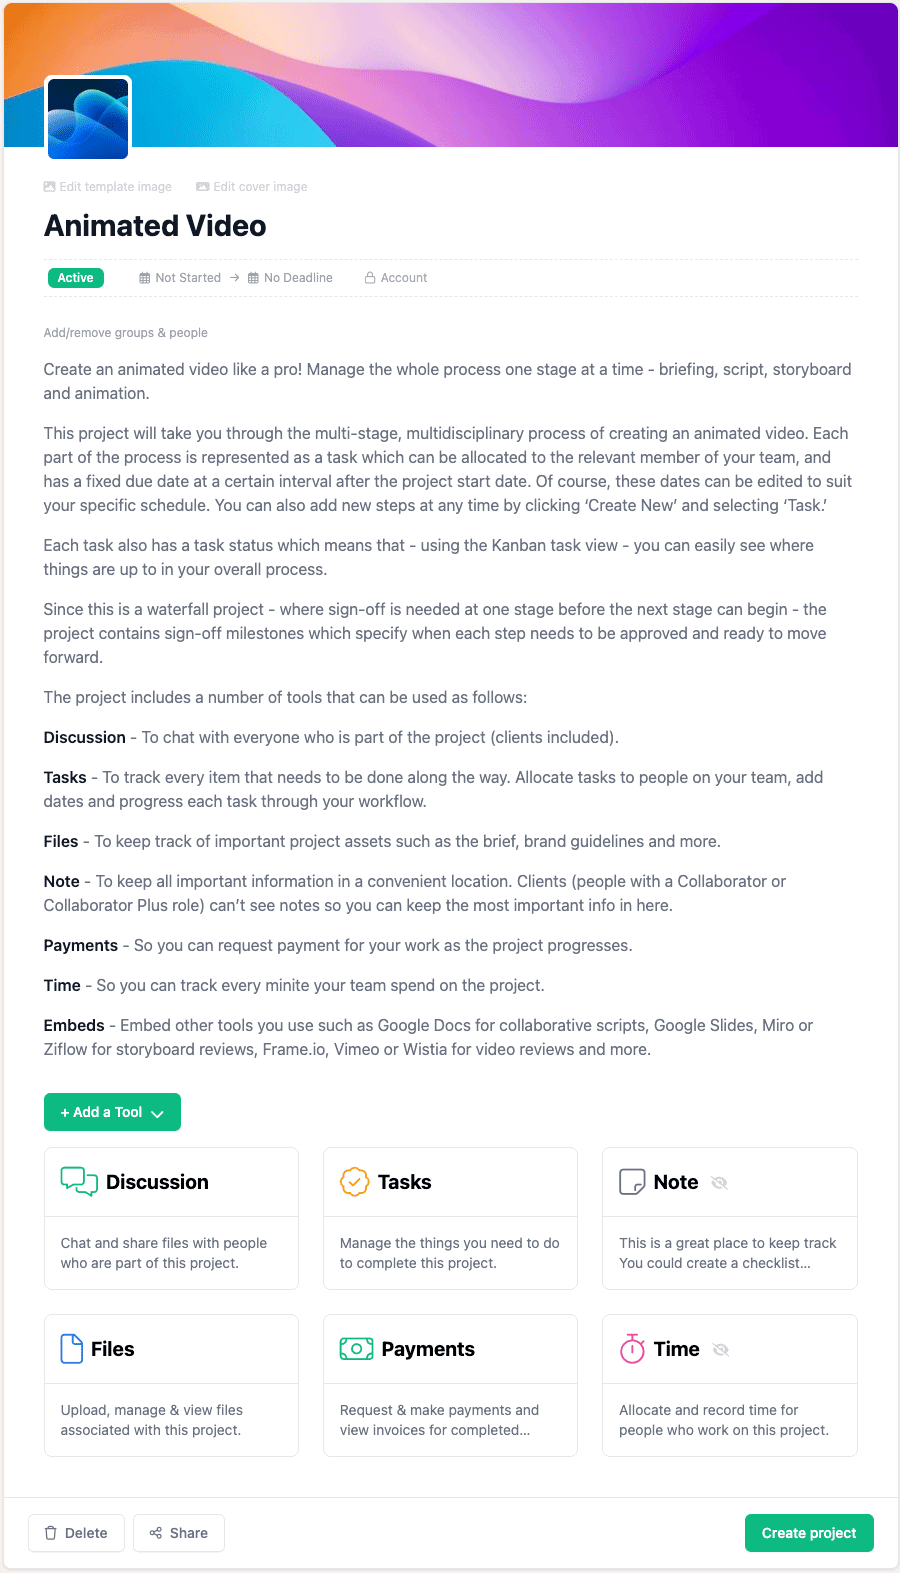
Task: Click the Tasks checkmark badge icon
Action: coord(354,1181)
